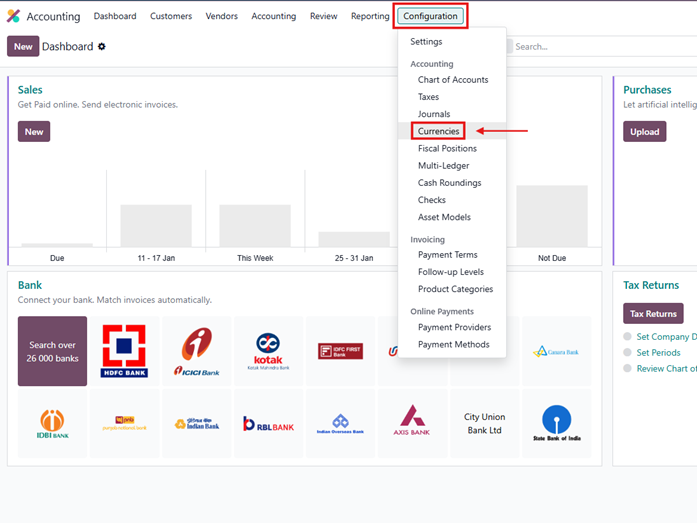The image size is (697, 523).
Task: Choose Payment Providers in the menu
Action: [454, 327]
